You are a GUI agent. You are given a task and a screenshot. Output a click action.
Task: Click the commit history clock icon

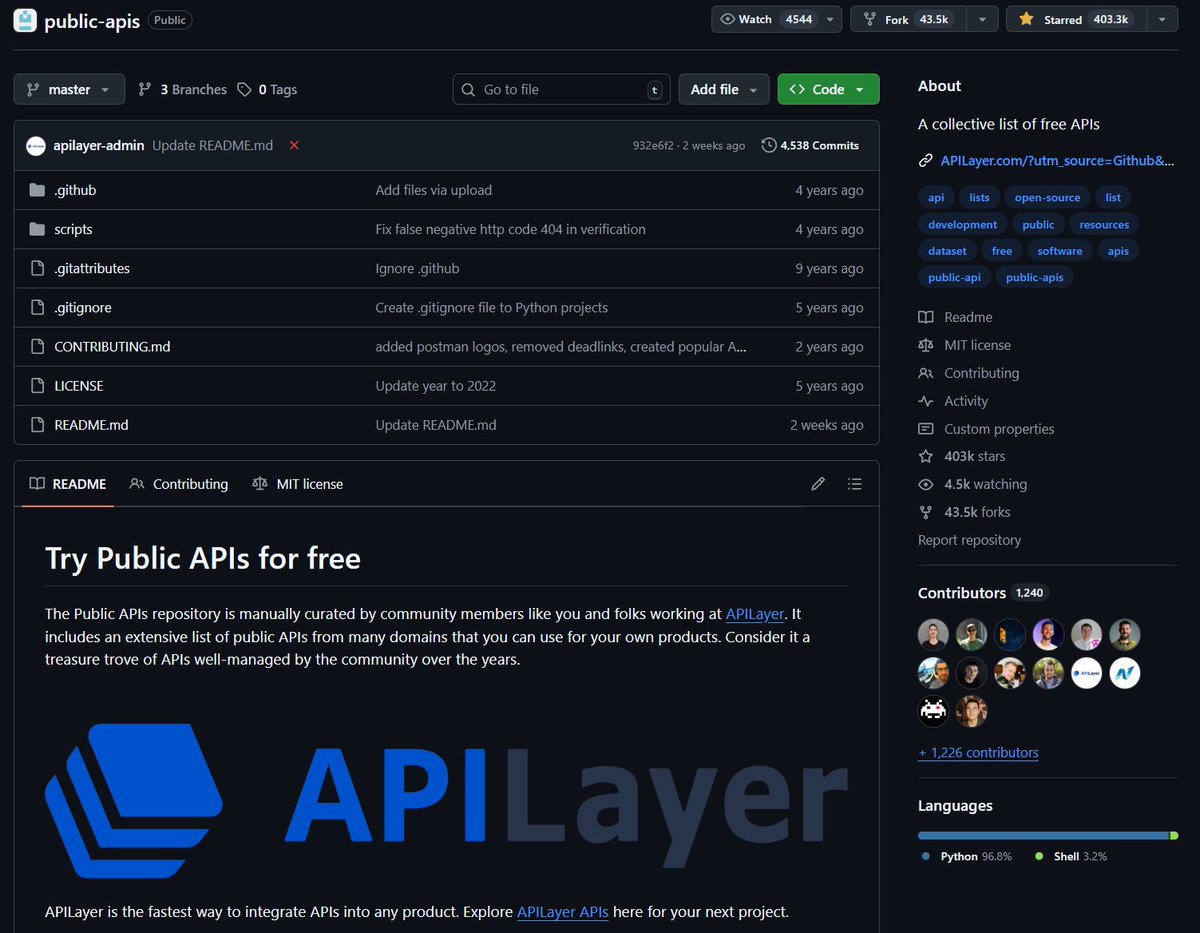click(768, 145)
